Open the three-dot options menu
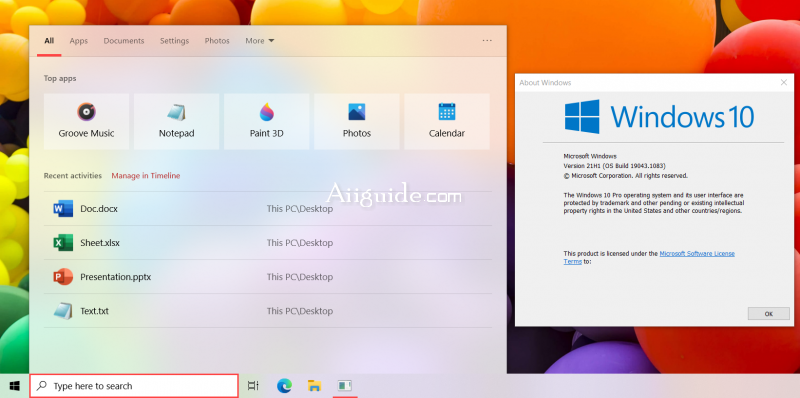 click(487, 41)
